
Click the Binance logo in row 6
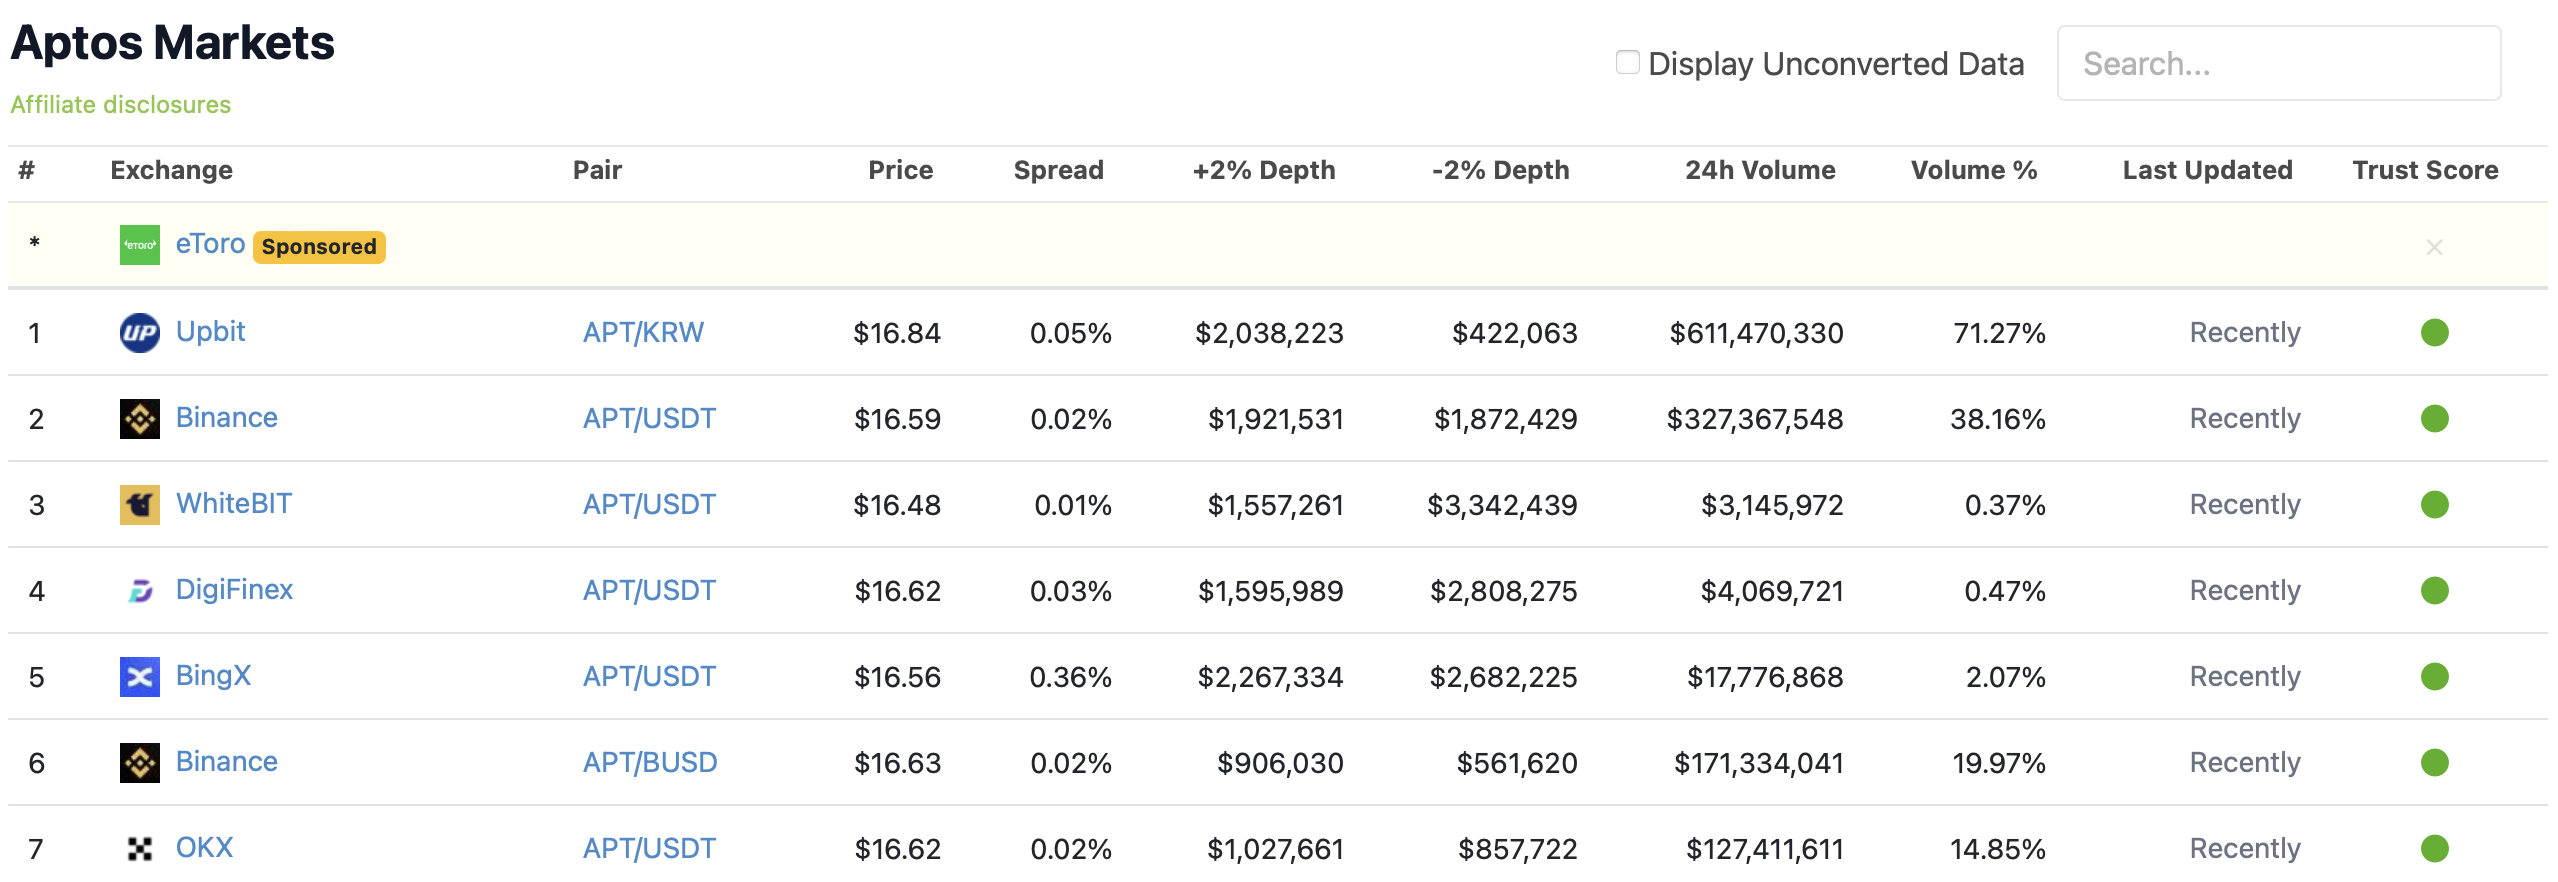click(x=140, y=763)
